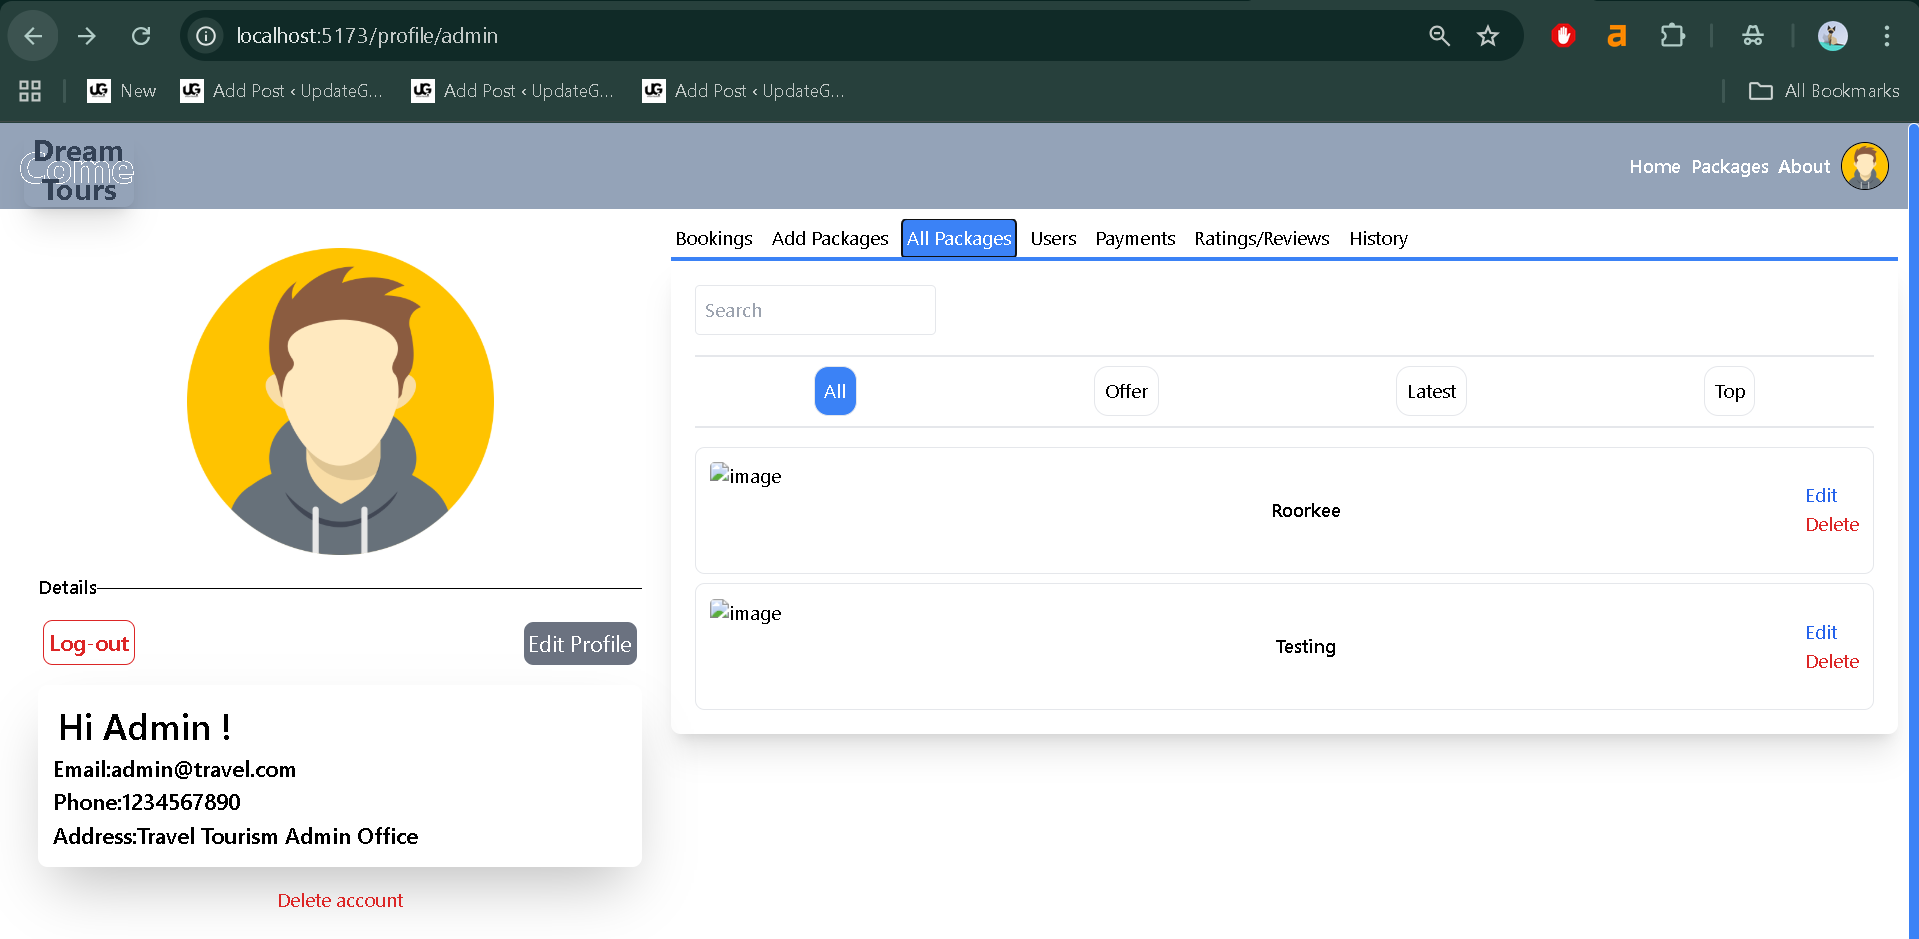The height and width of the screenshot is (939, 1919).
Task: Go to the Users tab
Action: pos(1053,238)
